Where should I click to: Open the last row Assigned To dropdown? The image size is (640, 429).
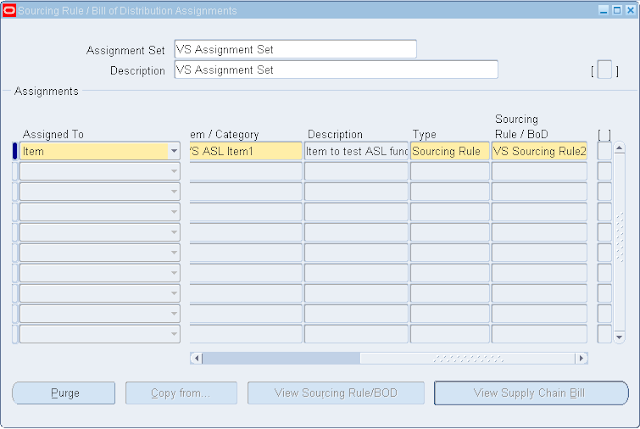[174, 335]
